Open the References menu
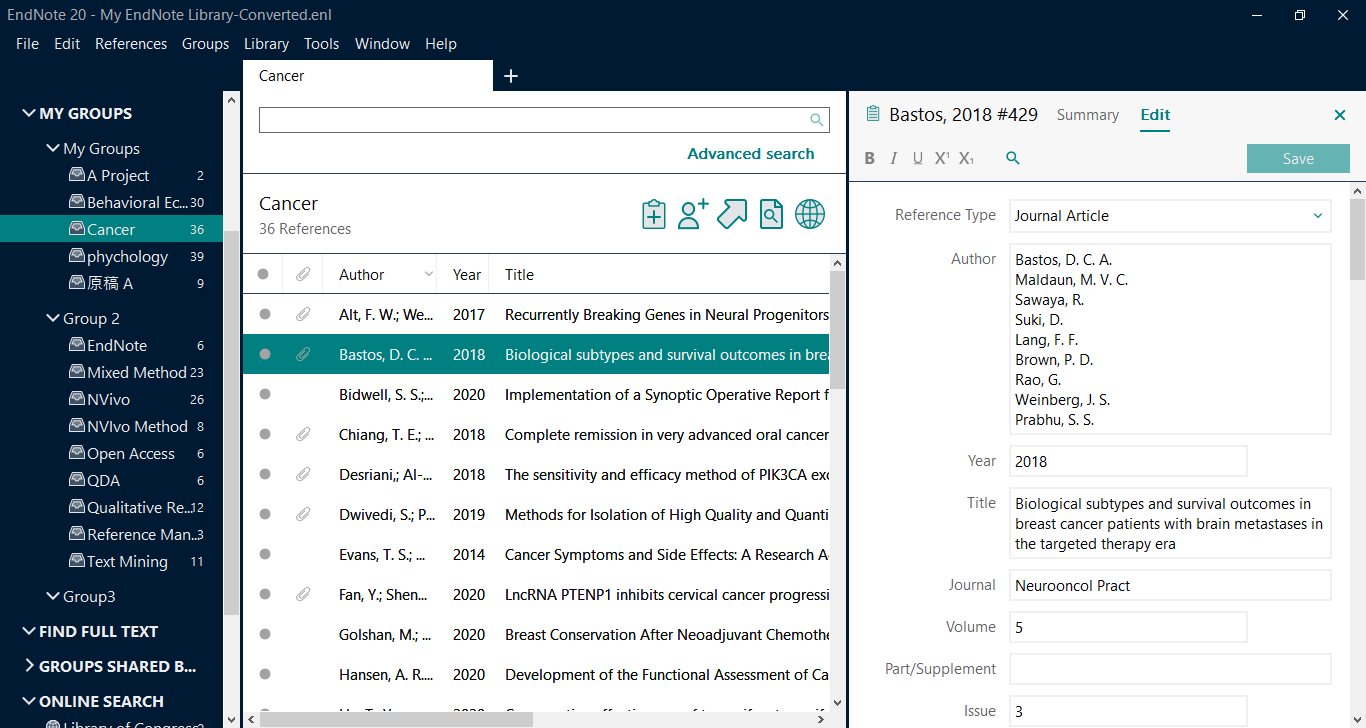Viewport: 1366px width, 728px height. click(x=131, y=44)
